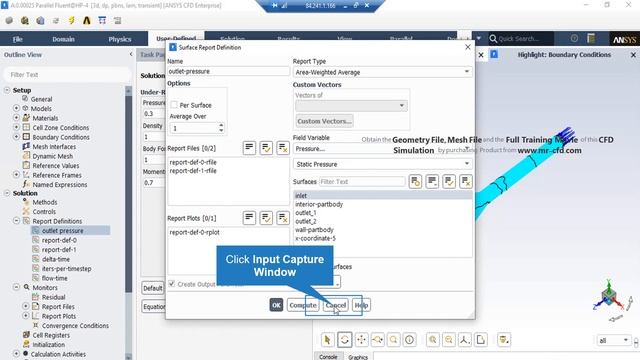Click the ANSYS 'A' logo toolbar icon

[87, 20]
